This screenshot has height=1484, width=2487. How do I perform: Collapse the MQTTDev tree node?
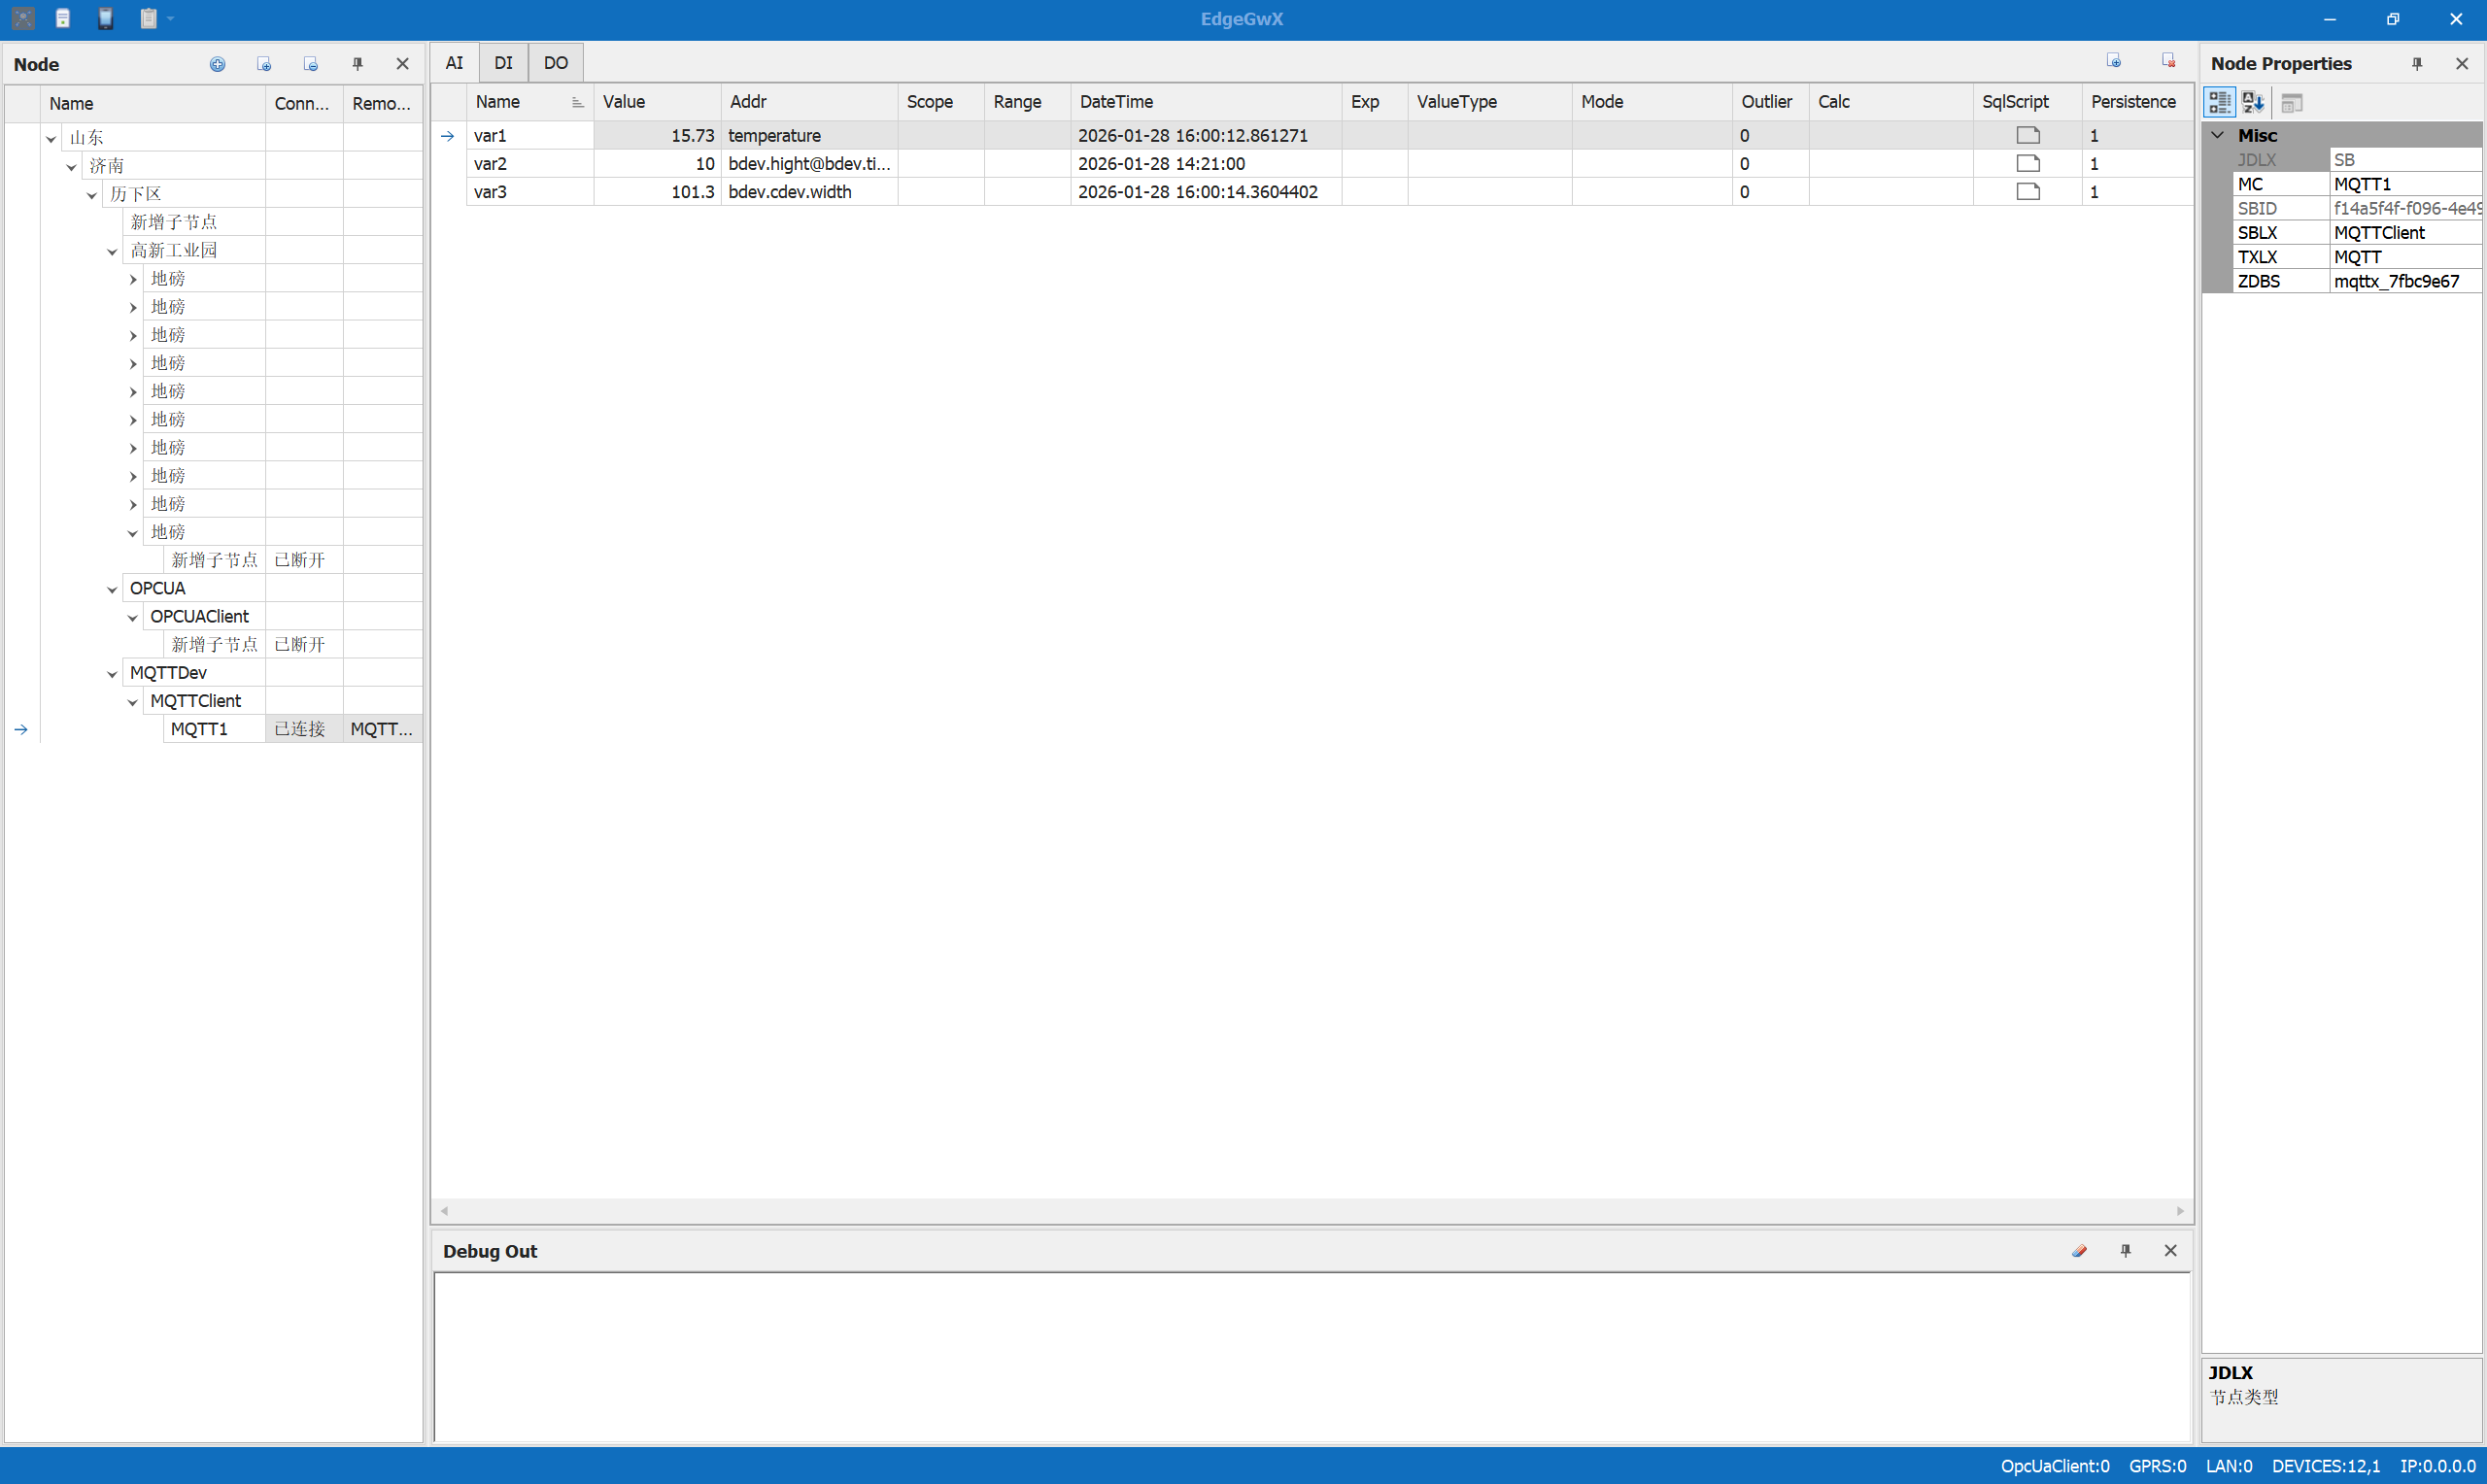point(112,673)
